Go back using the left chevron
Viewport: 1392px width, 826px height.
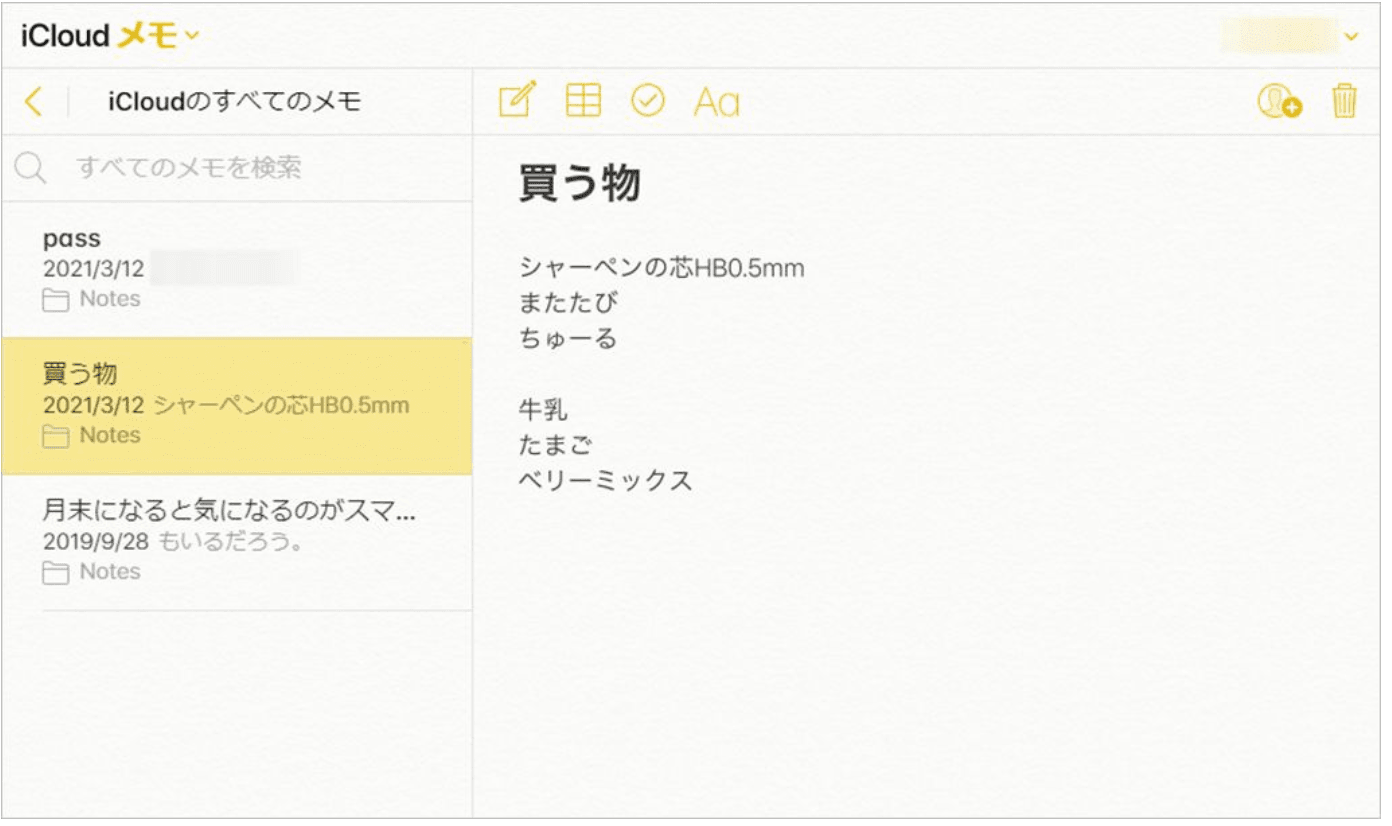pyautogui.click(x=34, y=101)
